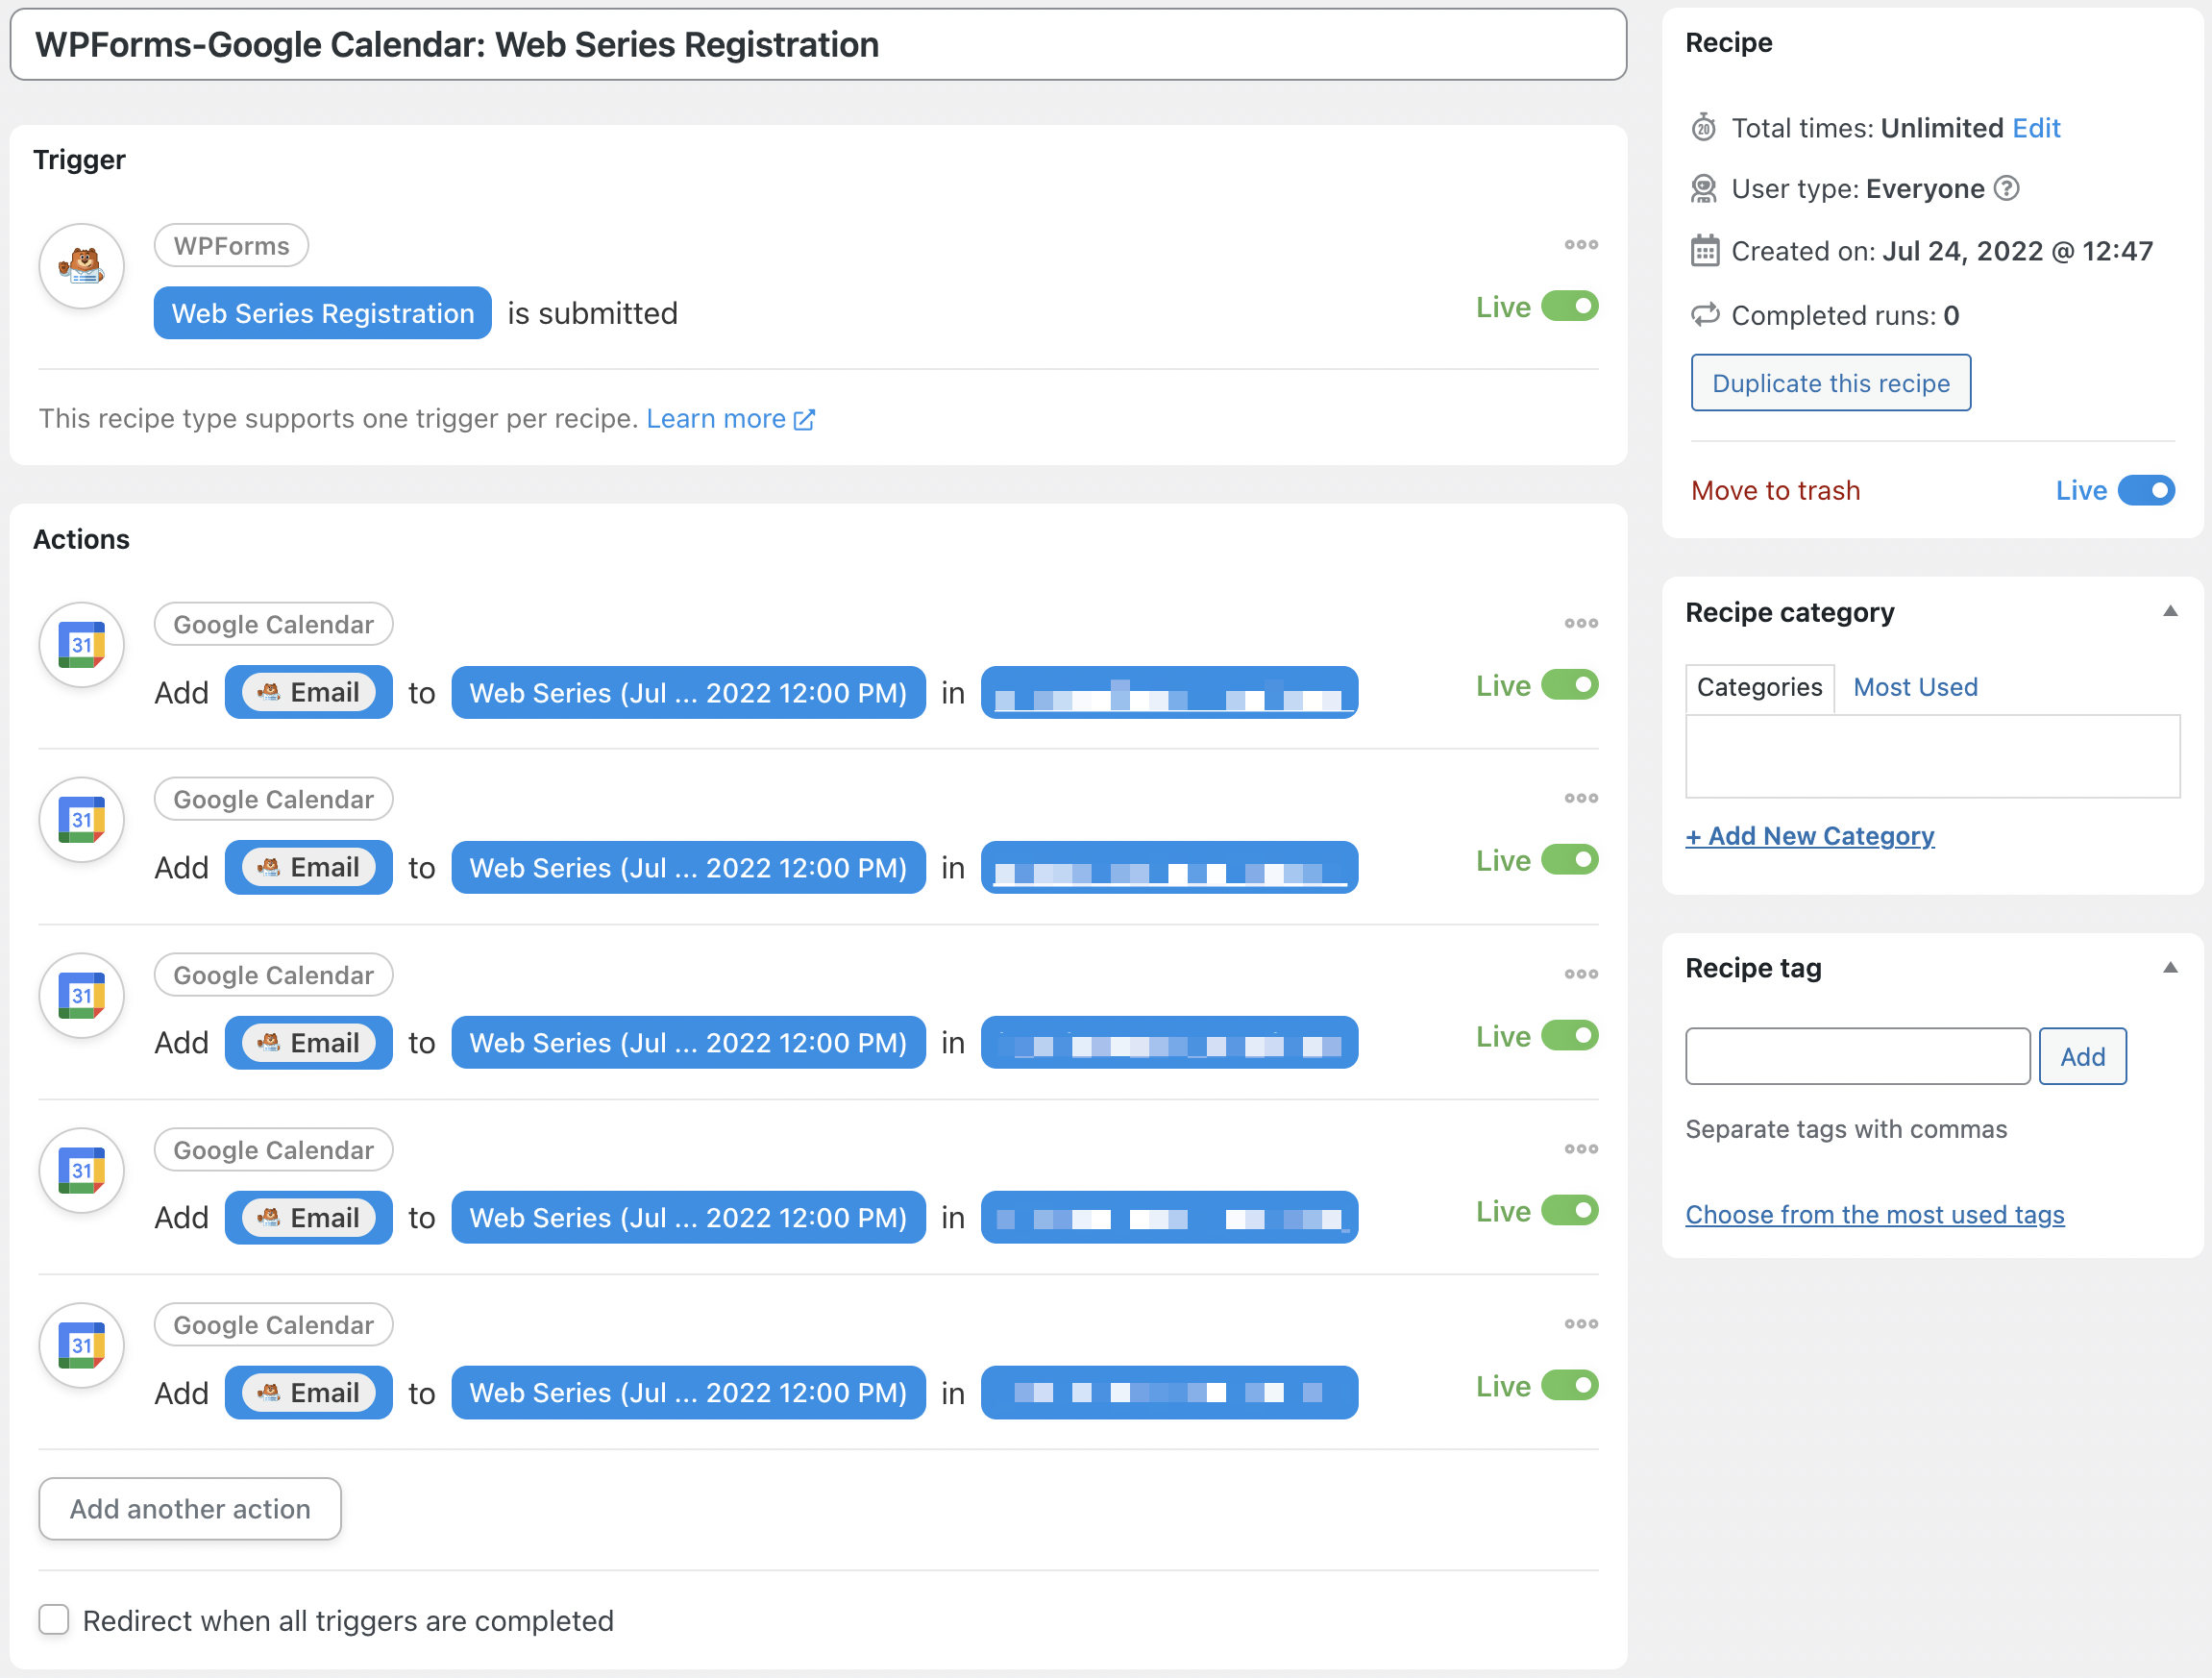Toggle fifth action's Live switch
This screenshot has width=2212, height=1678.
point(1570,1386)
